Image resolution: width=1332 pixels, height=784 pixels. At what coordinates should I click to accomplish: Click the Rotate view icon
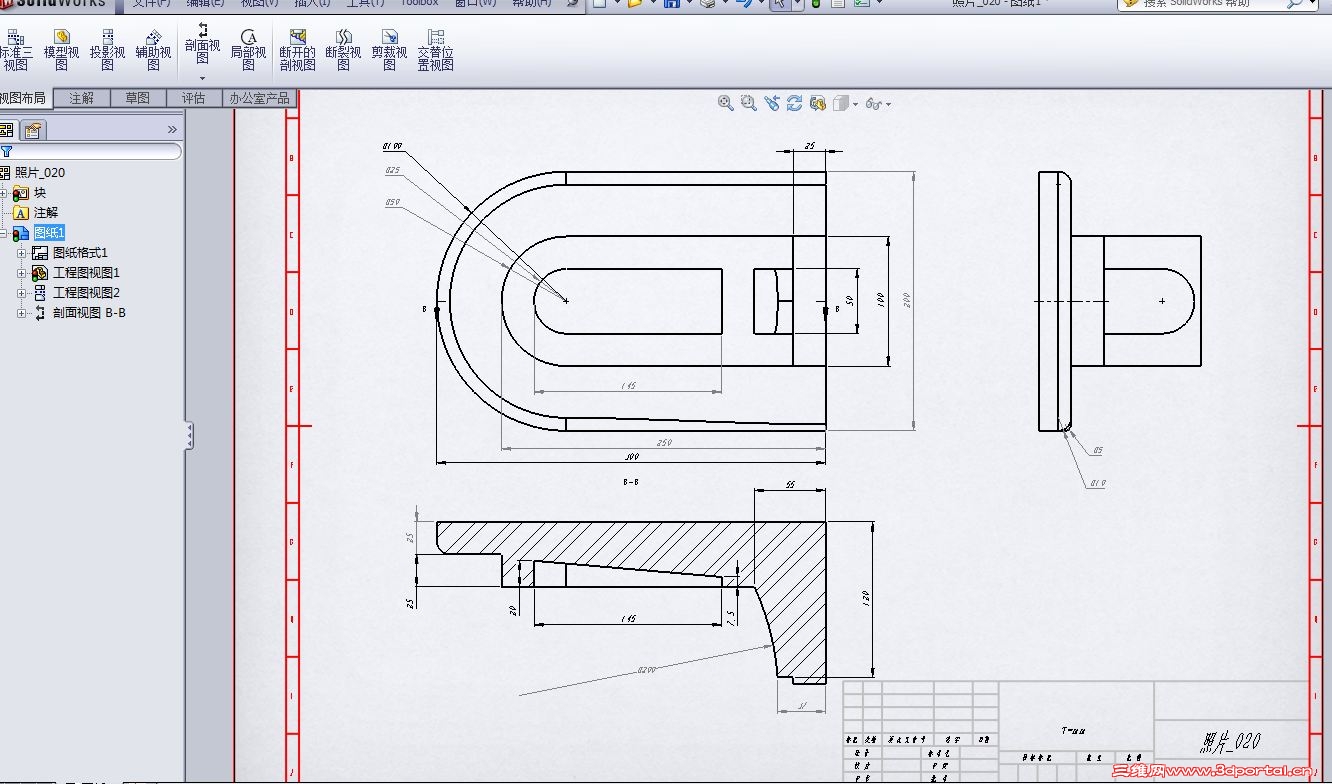tap(794, 103)
